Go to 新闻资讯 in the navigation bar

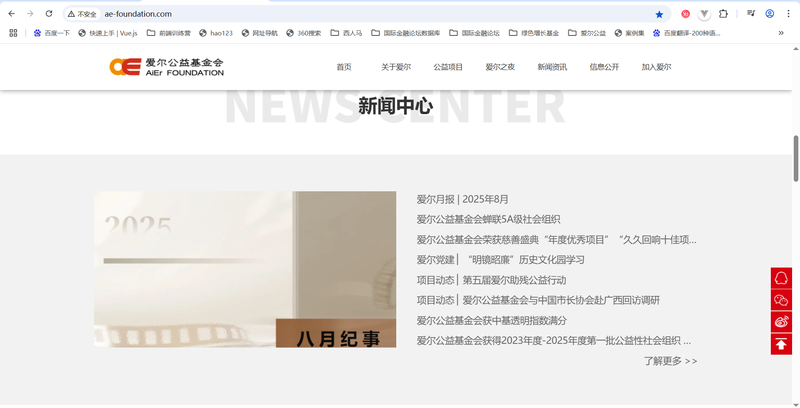coord(552,67)
